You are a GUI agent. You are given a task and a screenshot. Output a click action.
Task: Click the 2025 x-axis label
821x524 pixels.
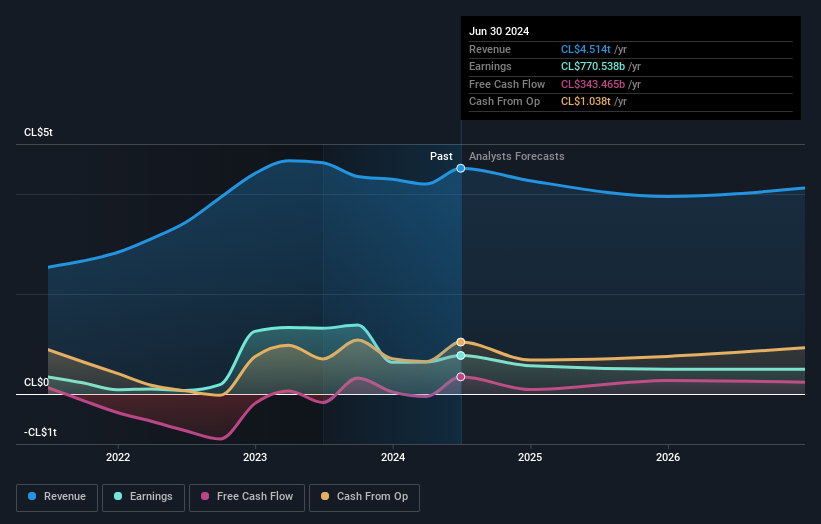click(x=530, y=457)
